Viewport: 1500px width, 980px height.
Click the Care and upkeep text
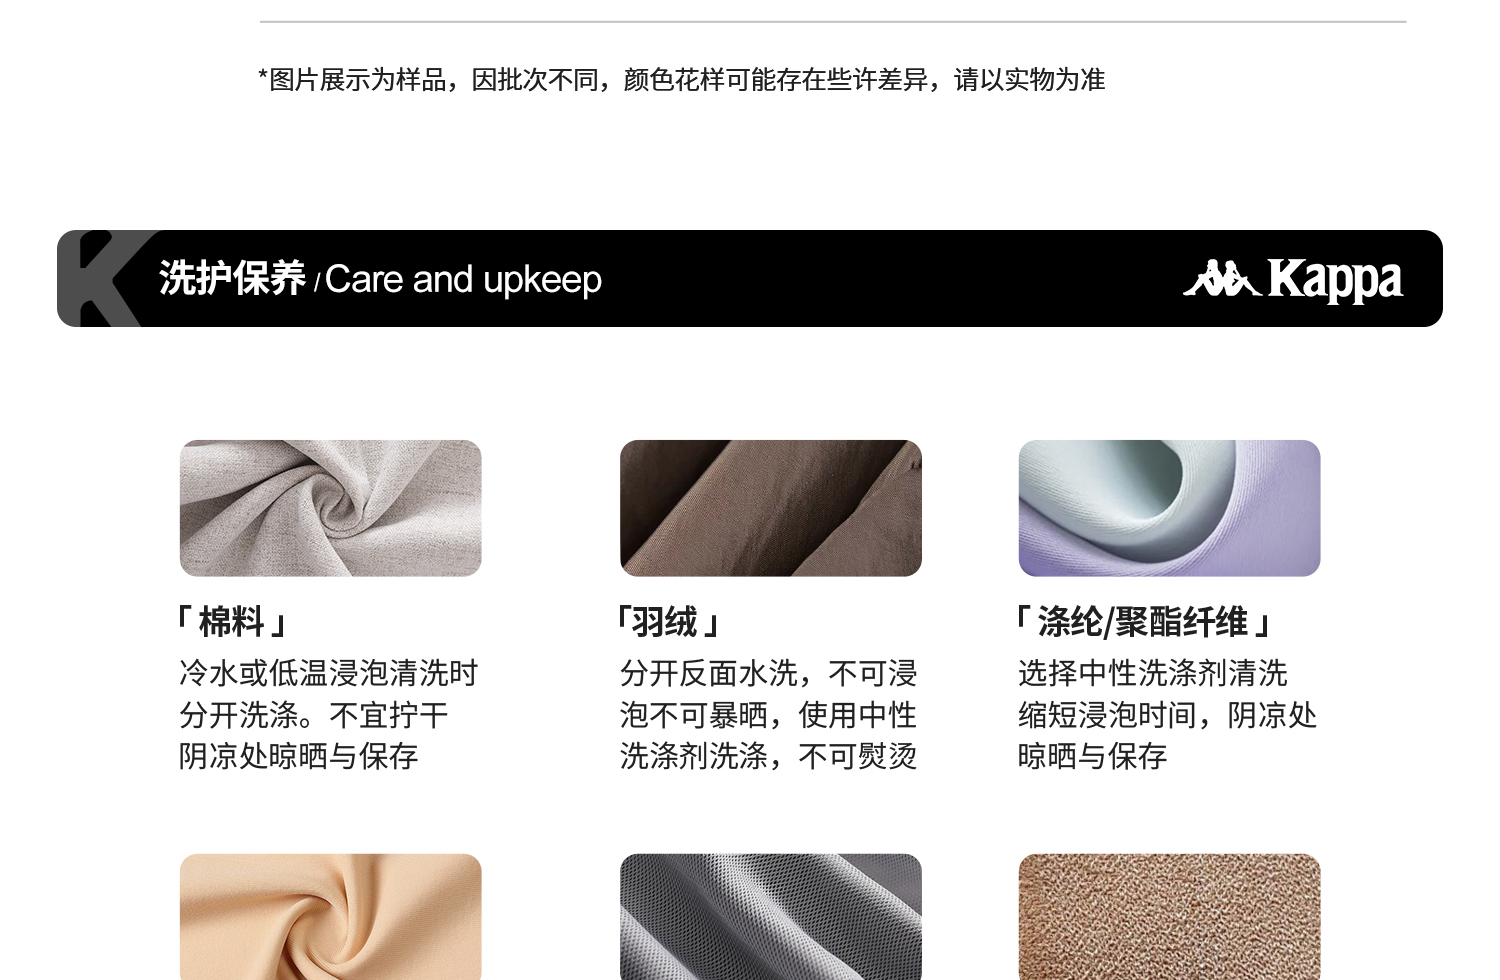click(x=463, y=280)
